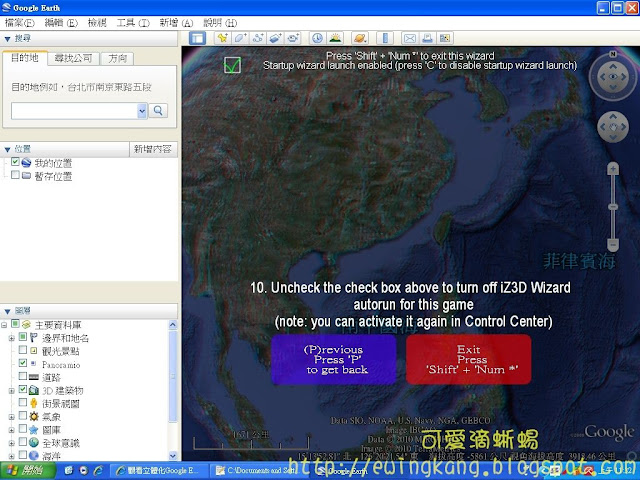
Task: Add a placemark with the pushpin icon
Action: click(x=222, y=38)
